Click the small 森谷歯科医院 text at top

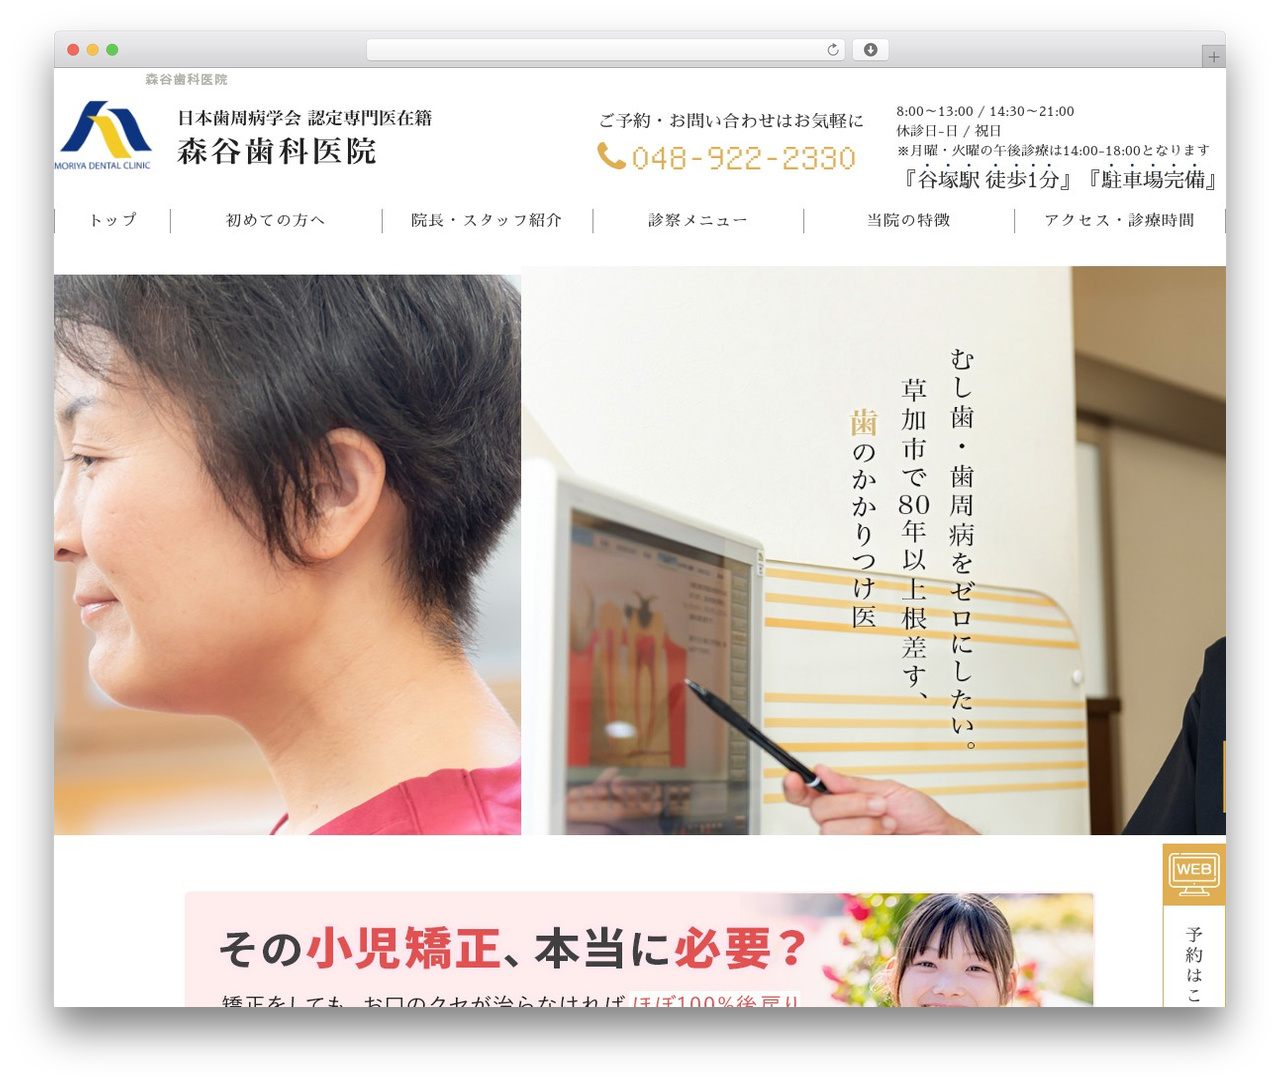point(186,79)
